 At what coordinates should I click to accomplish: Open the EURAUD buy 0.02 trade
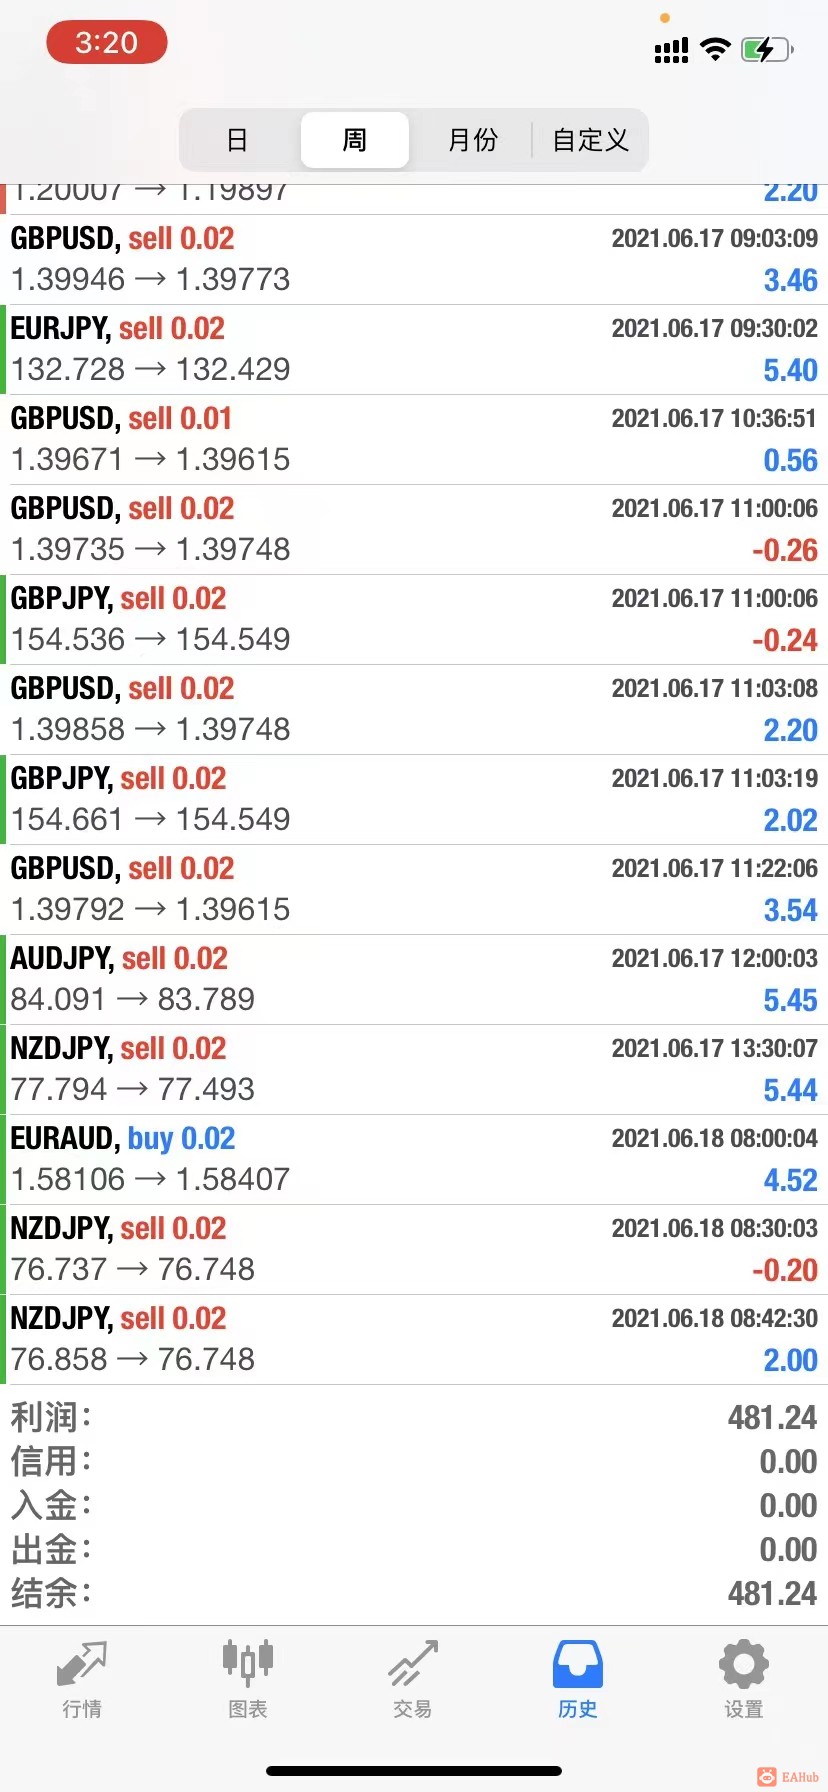coord(414,1160)
